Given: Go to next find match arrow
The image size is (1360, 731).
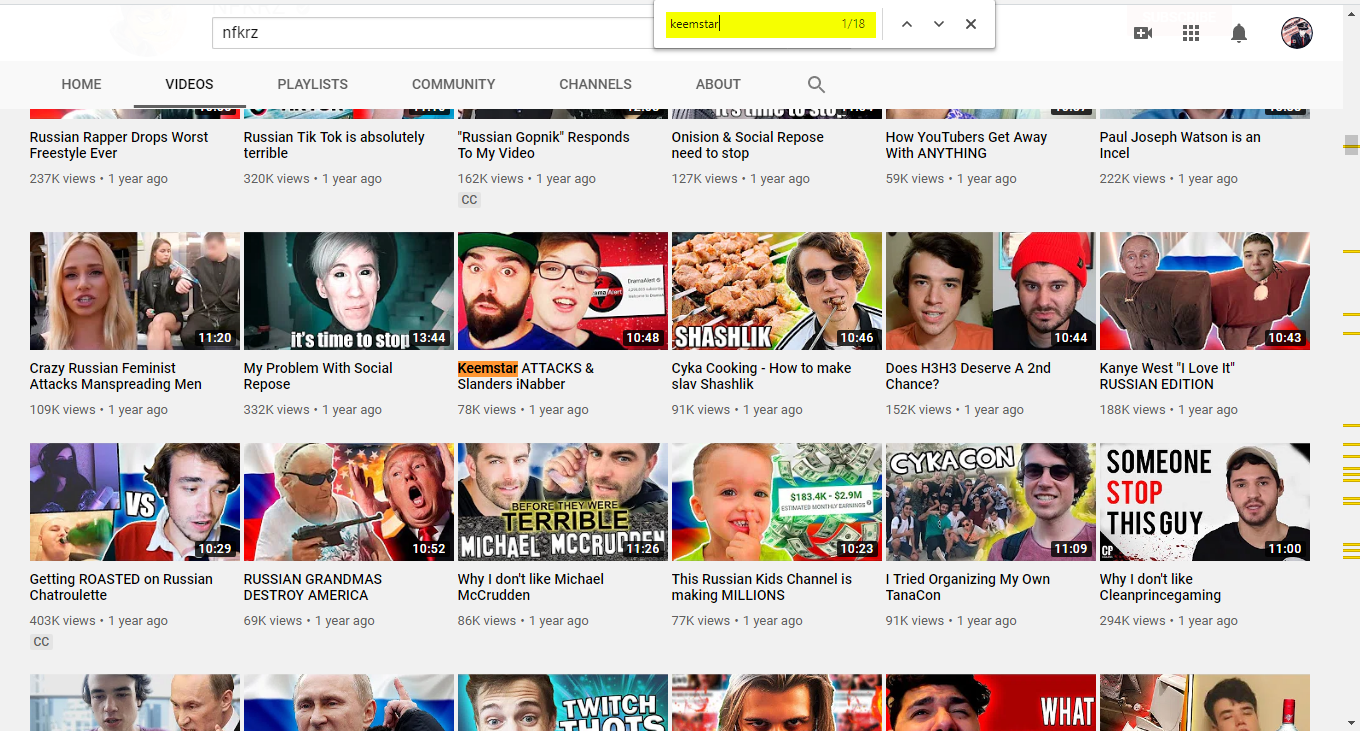Looking at the screenshot, I should coord(939,24).
